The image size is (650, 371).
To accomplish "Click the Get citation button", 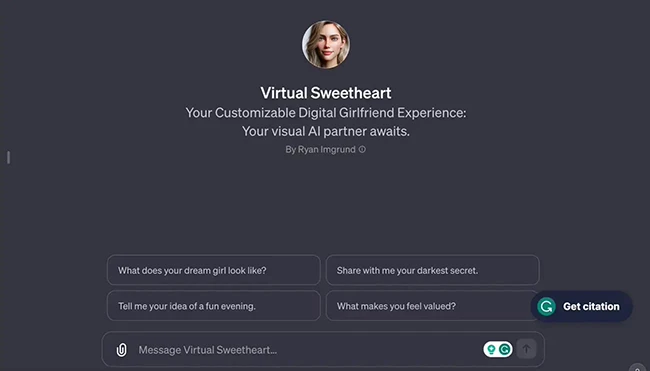I will point(581,307).
